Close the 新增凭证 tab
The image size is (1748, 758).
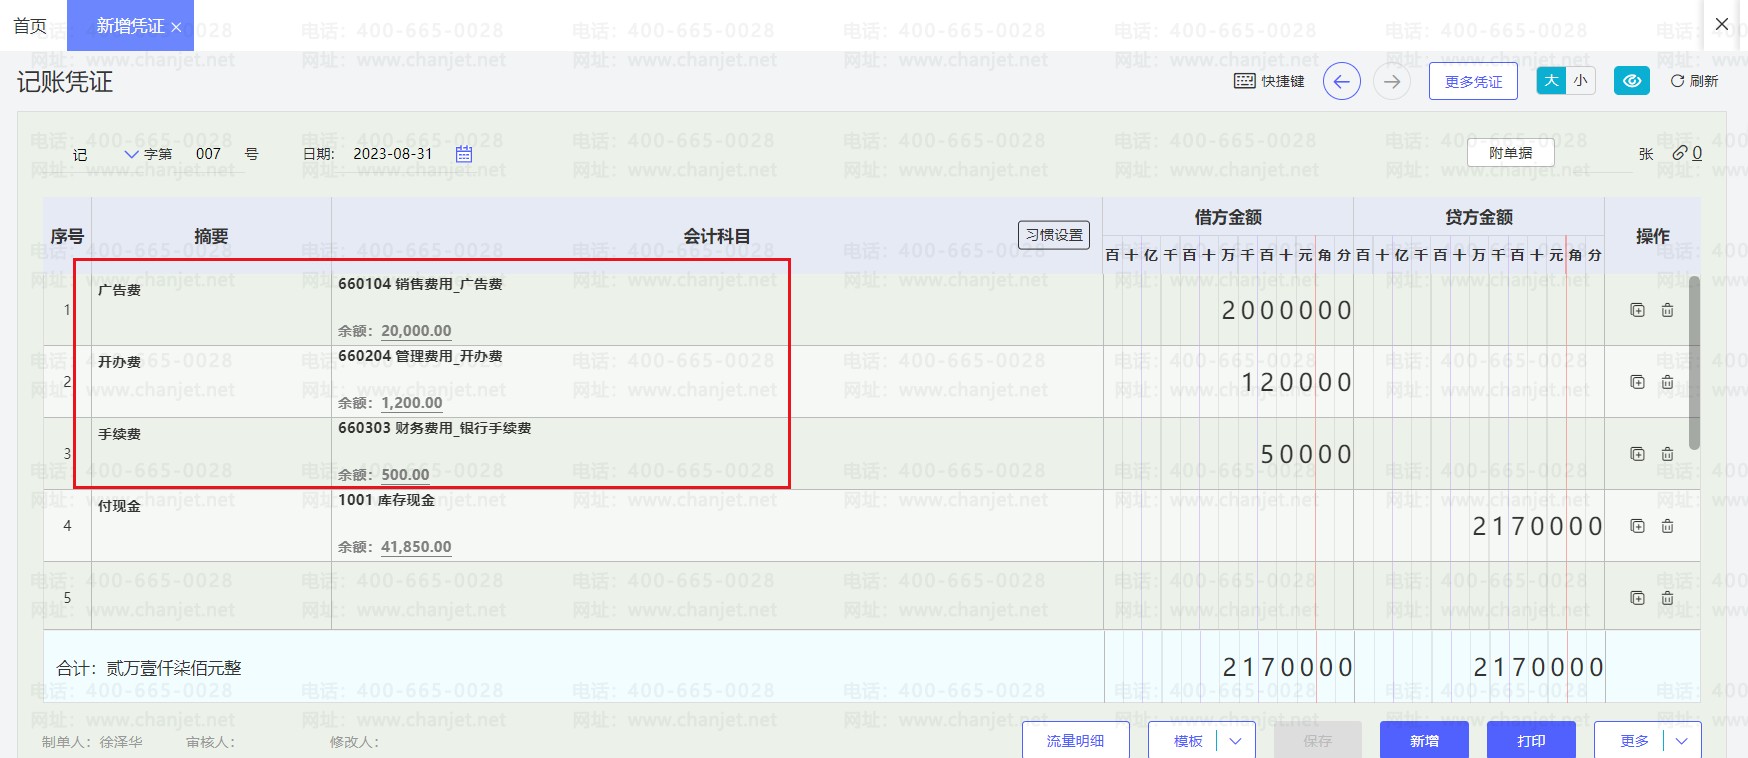pyautogui.click(x=176, y=28)
